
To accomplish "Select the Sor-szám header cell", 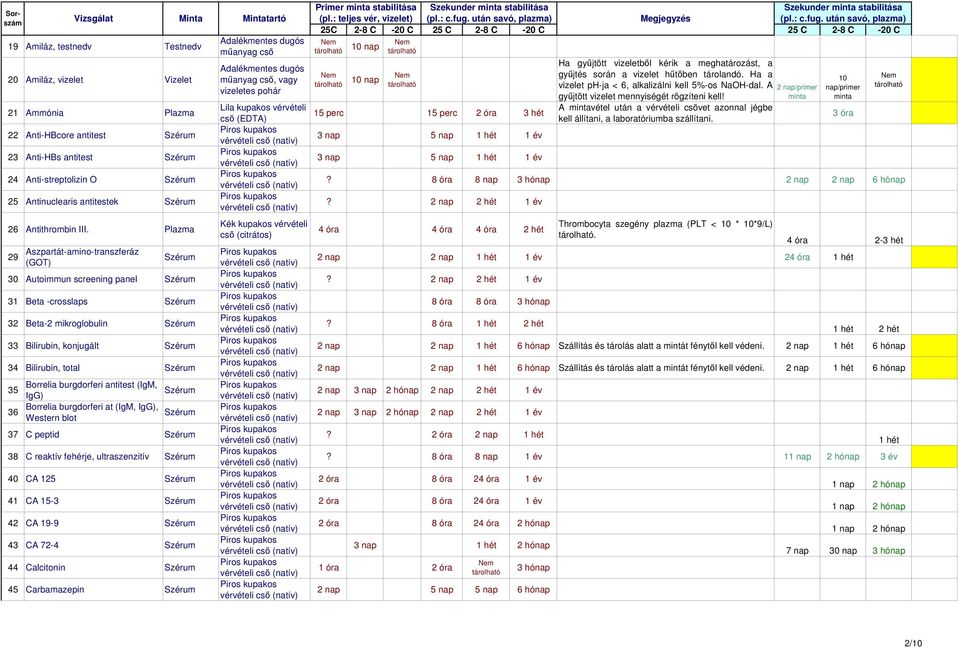I will click(13, 18).
